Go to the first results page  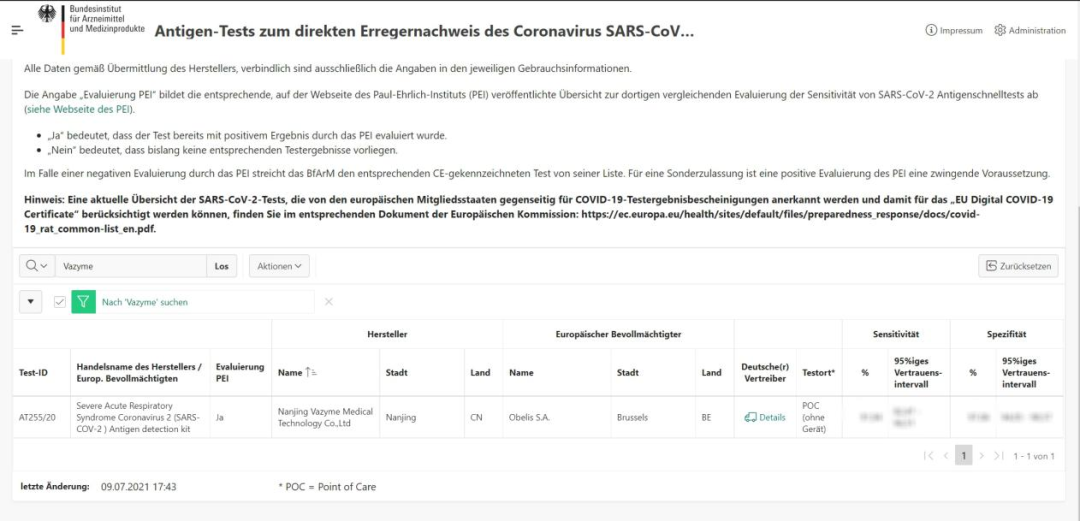929,456
